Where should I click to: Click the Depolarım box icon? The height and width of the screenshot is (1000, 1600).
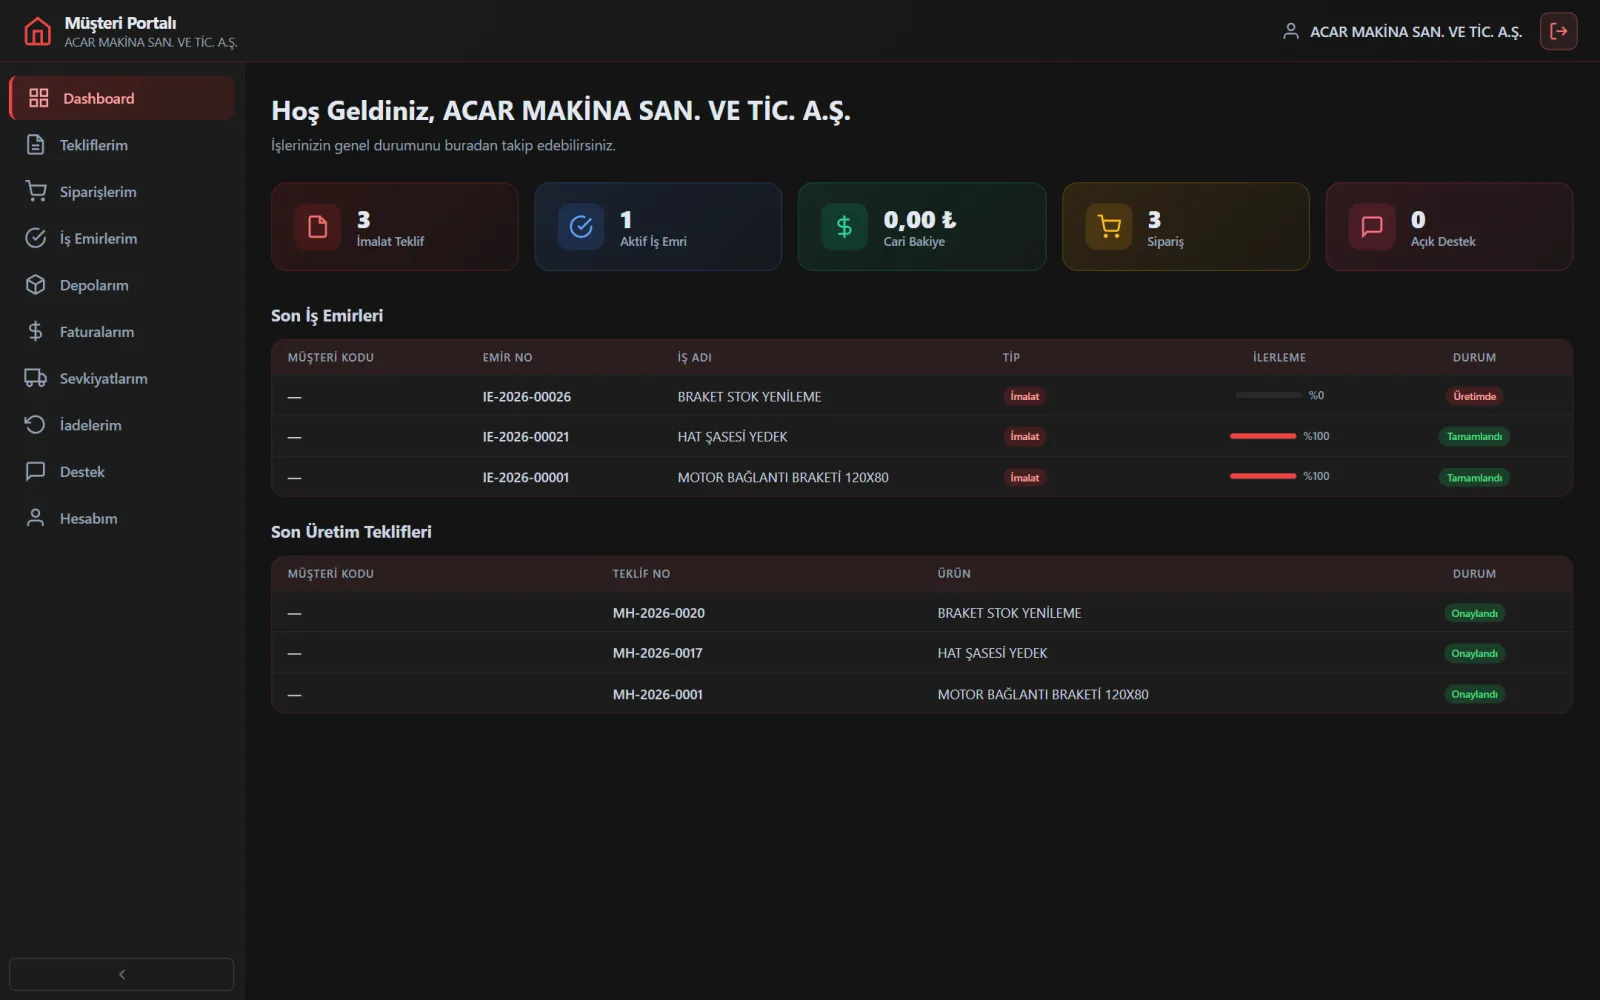[x=35, y=285]
